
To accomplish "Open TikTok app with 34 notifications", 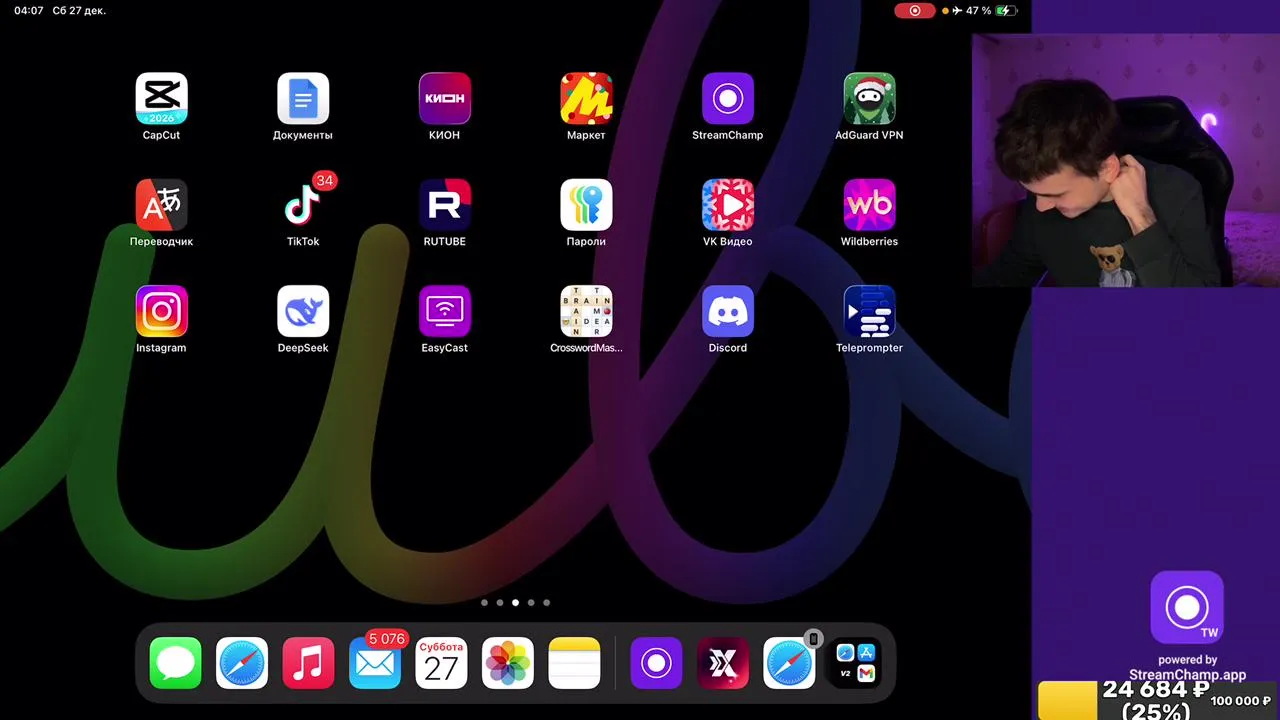I will click(303, 205).
